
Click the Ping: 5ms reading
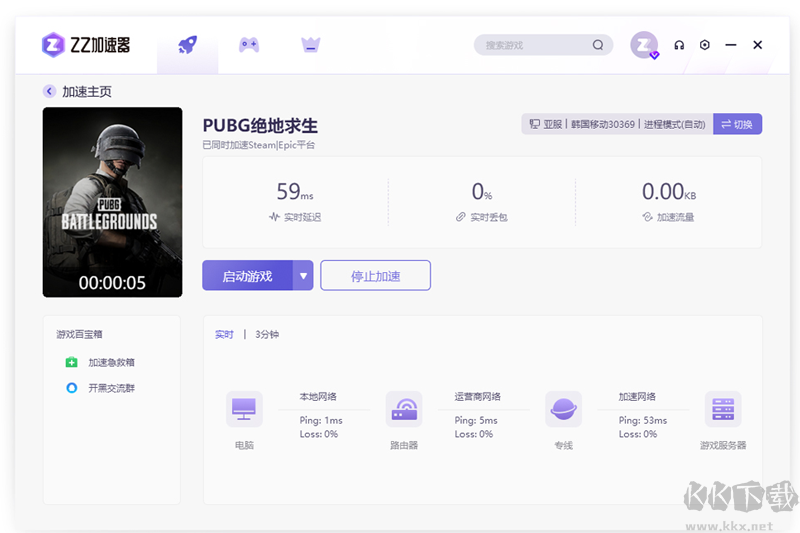(476, 420)
